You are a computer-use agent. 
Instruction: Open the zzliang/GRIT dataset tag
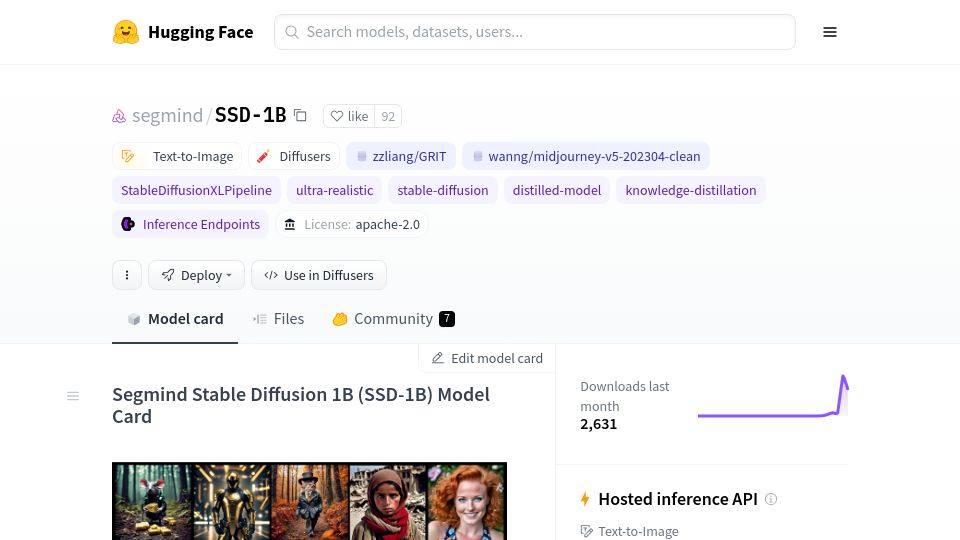pyautogui.click(x=401, y=156)
